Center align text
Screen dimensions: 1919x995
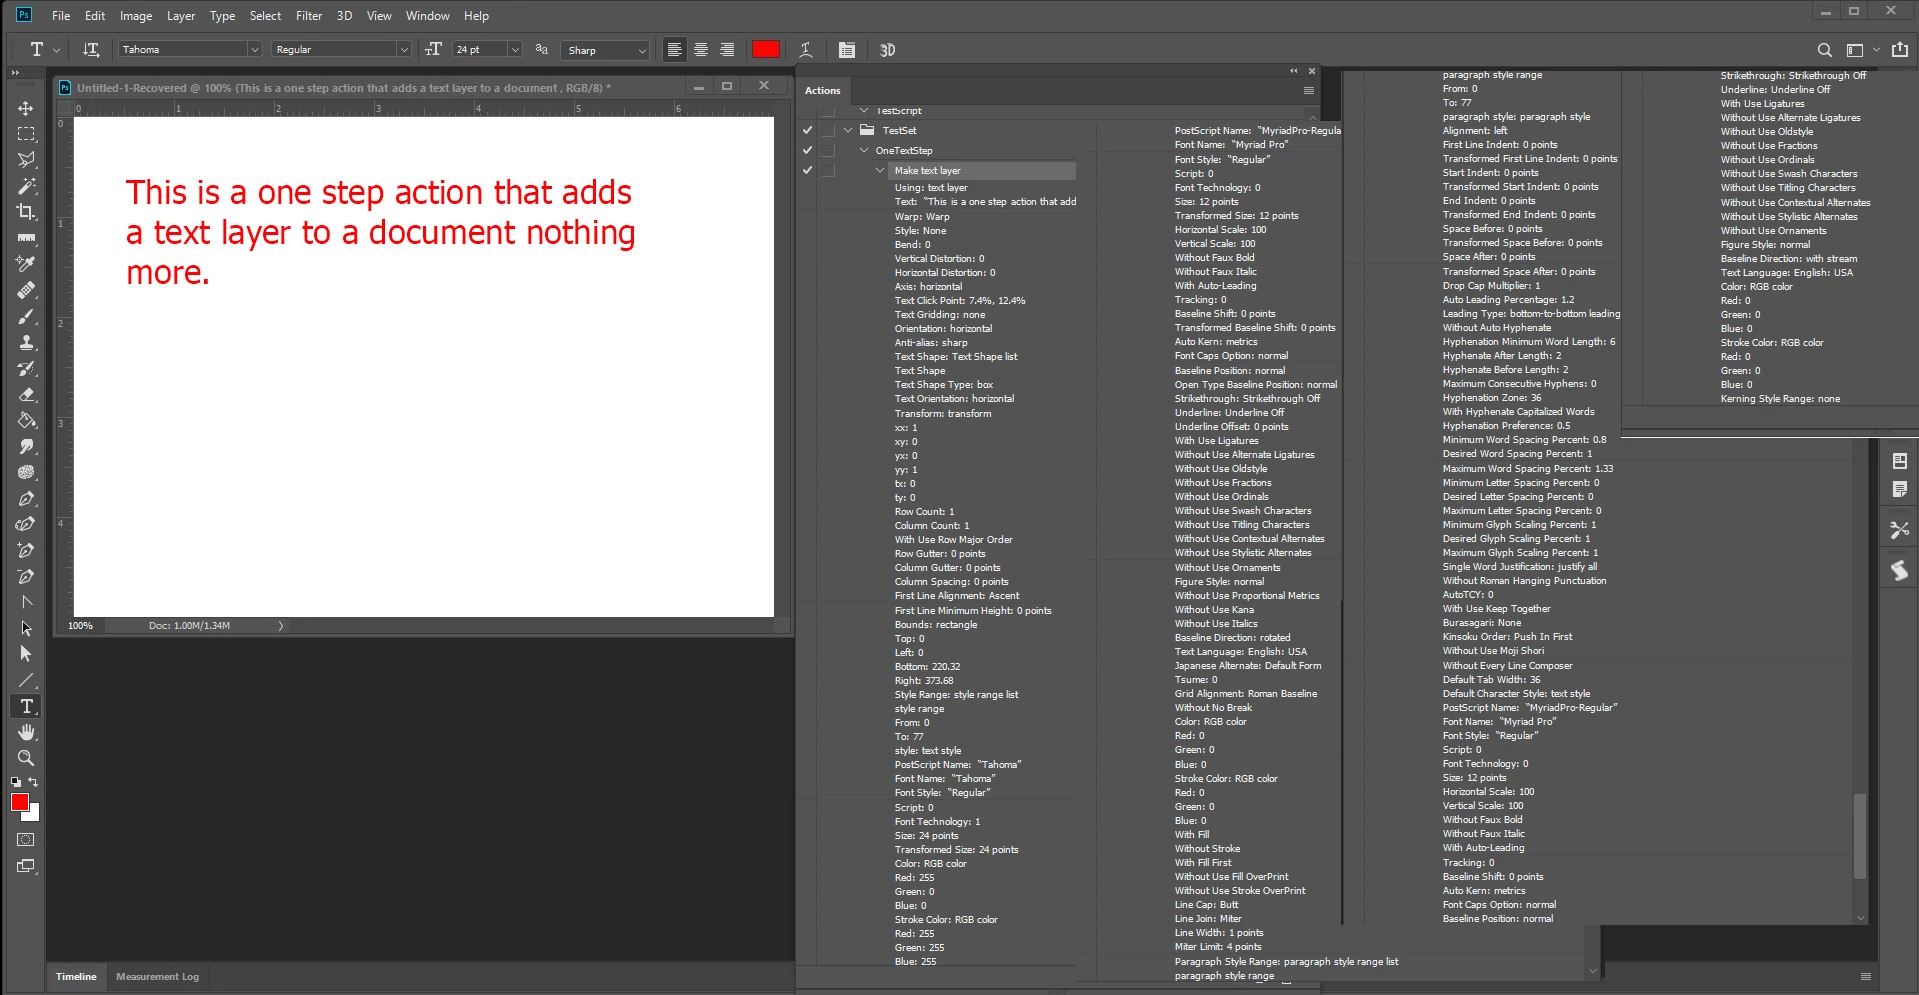pyautogui.click(x=701, y=49)
